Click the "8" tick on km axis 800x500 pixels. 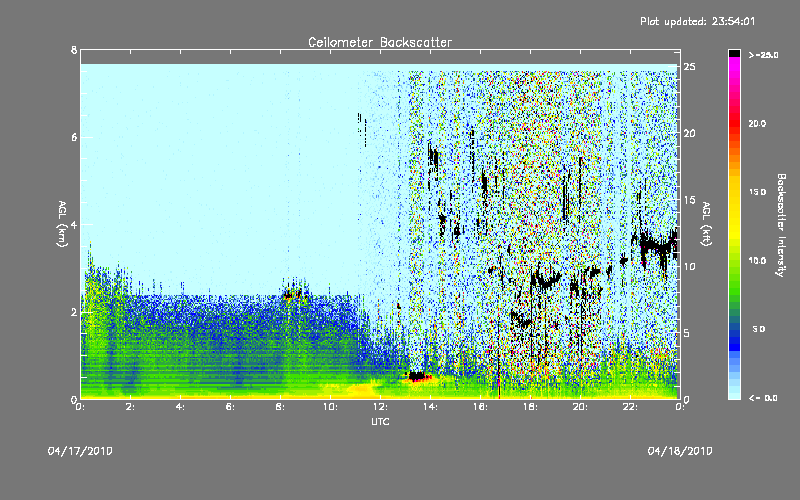pyautogui.click(x=74, y=50)
